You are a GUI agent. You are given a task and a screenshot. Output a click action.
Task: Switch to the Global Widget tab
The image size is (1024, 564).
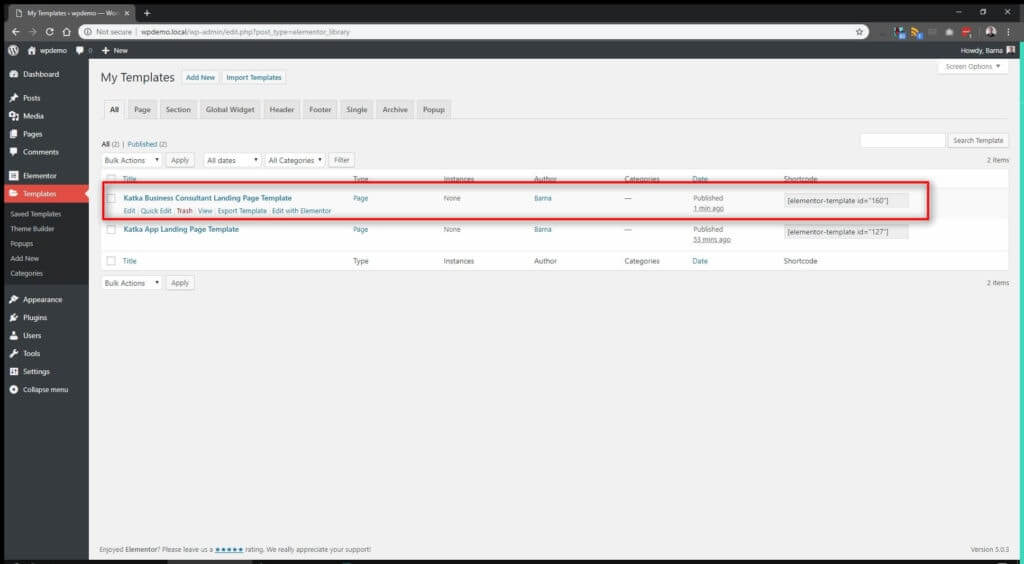coord(230,109)
